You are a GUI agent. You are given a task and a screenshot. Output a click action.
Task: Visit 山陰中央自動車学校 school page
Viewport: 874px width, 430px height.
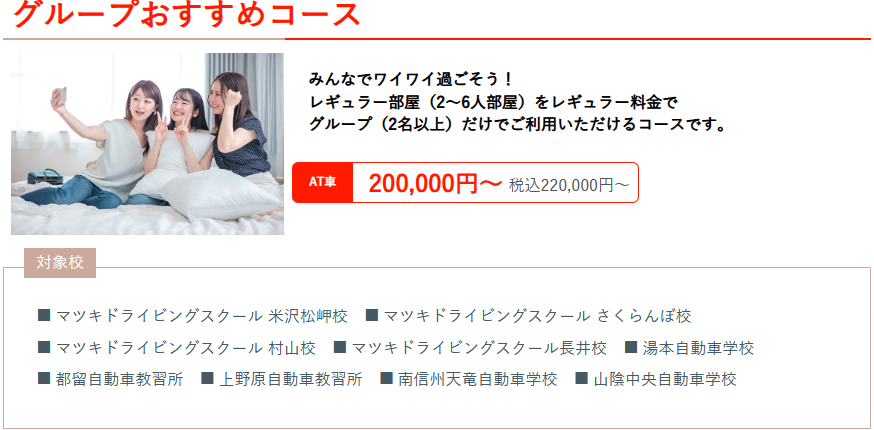pyautogui.click(x=665, y=380)
